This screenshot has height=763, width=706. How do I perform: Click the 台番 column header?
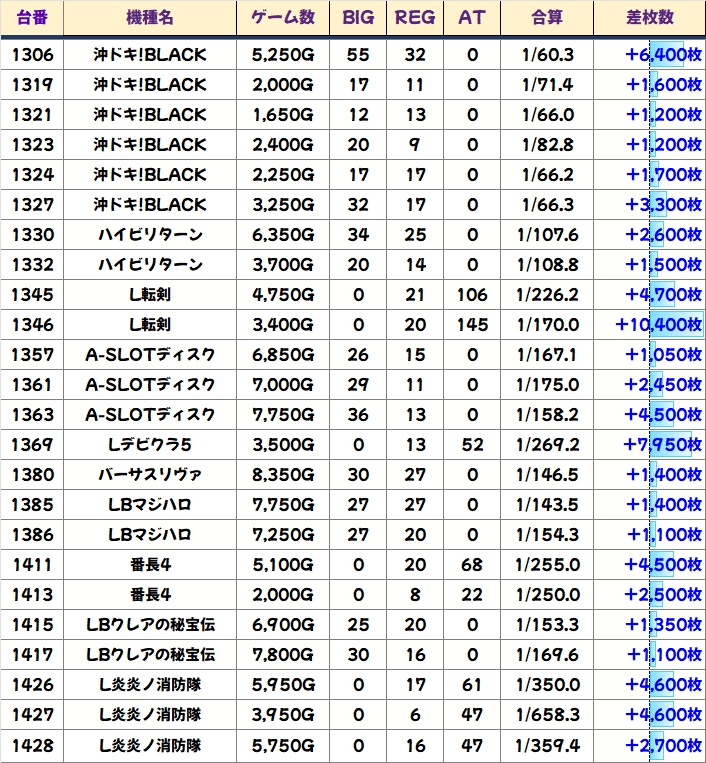(33, 18)
